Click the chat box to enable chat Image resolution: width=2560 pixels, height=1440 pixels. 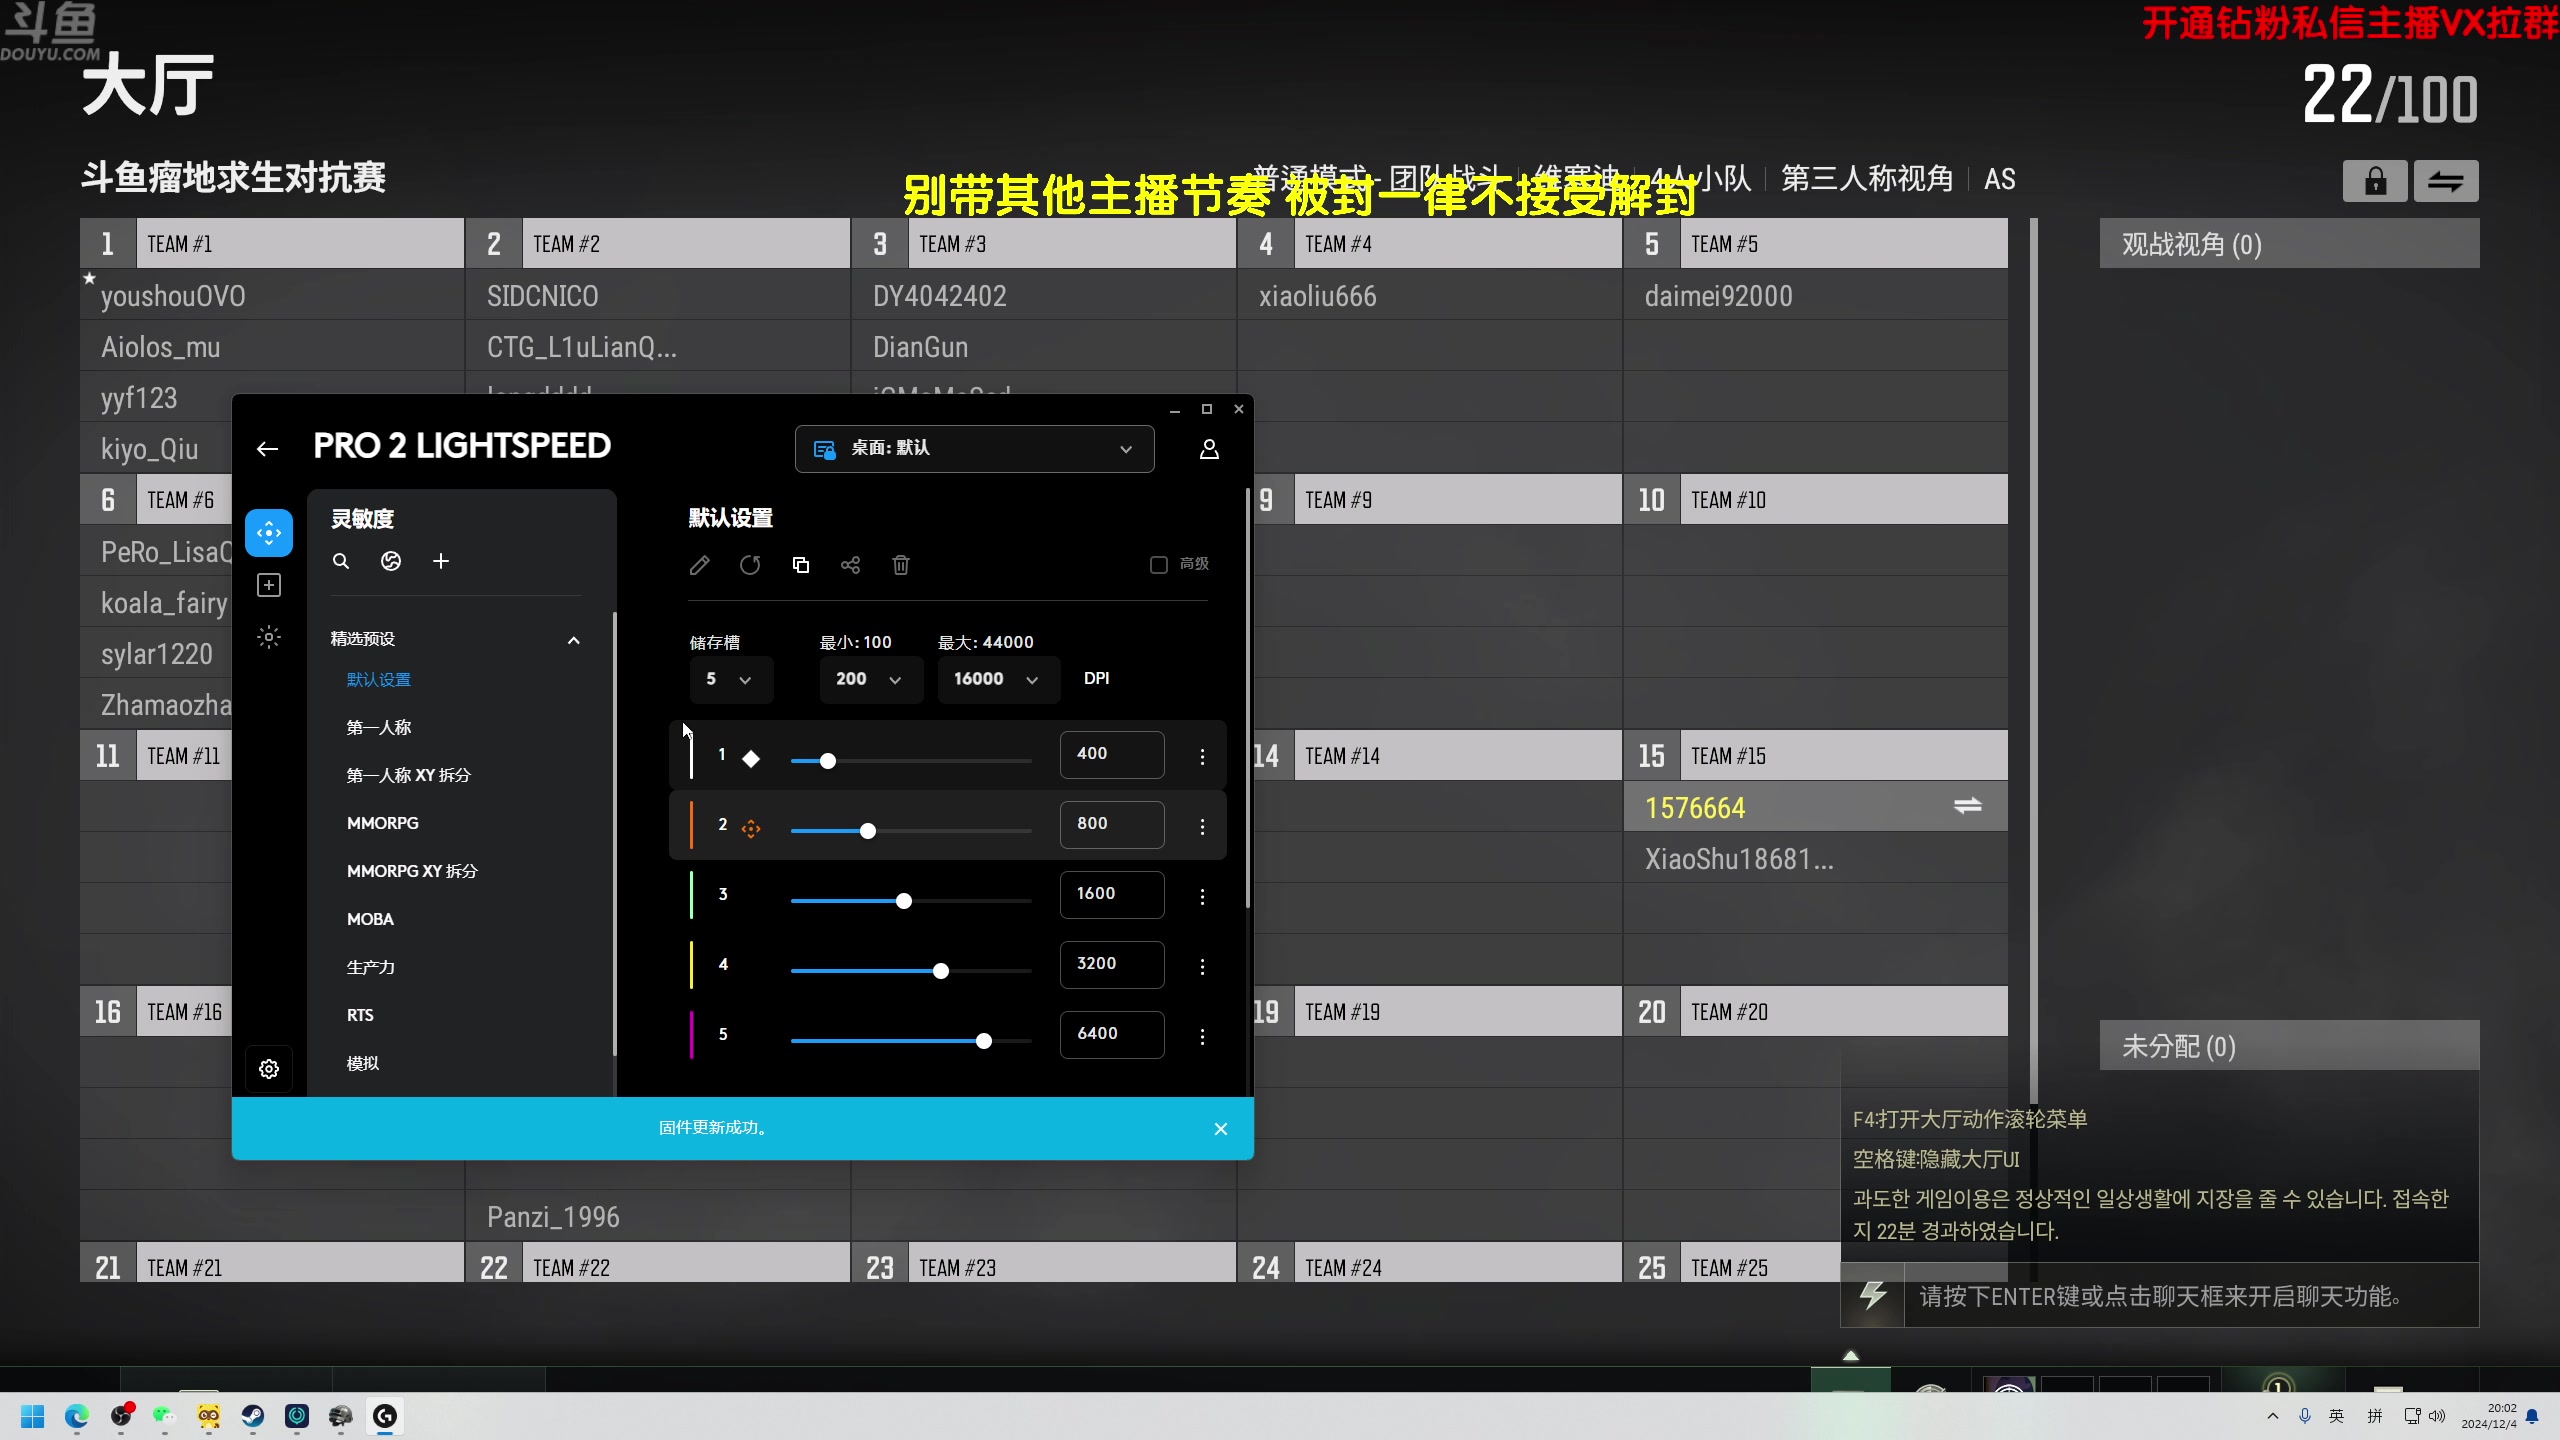[x=2190, y=1296]
